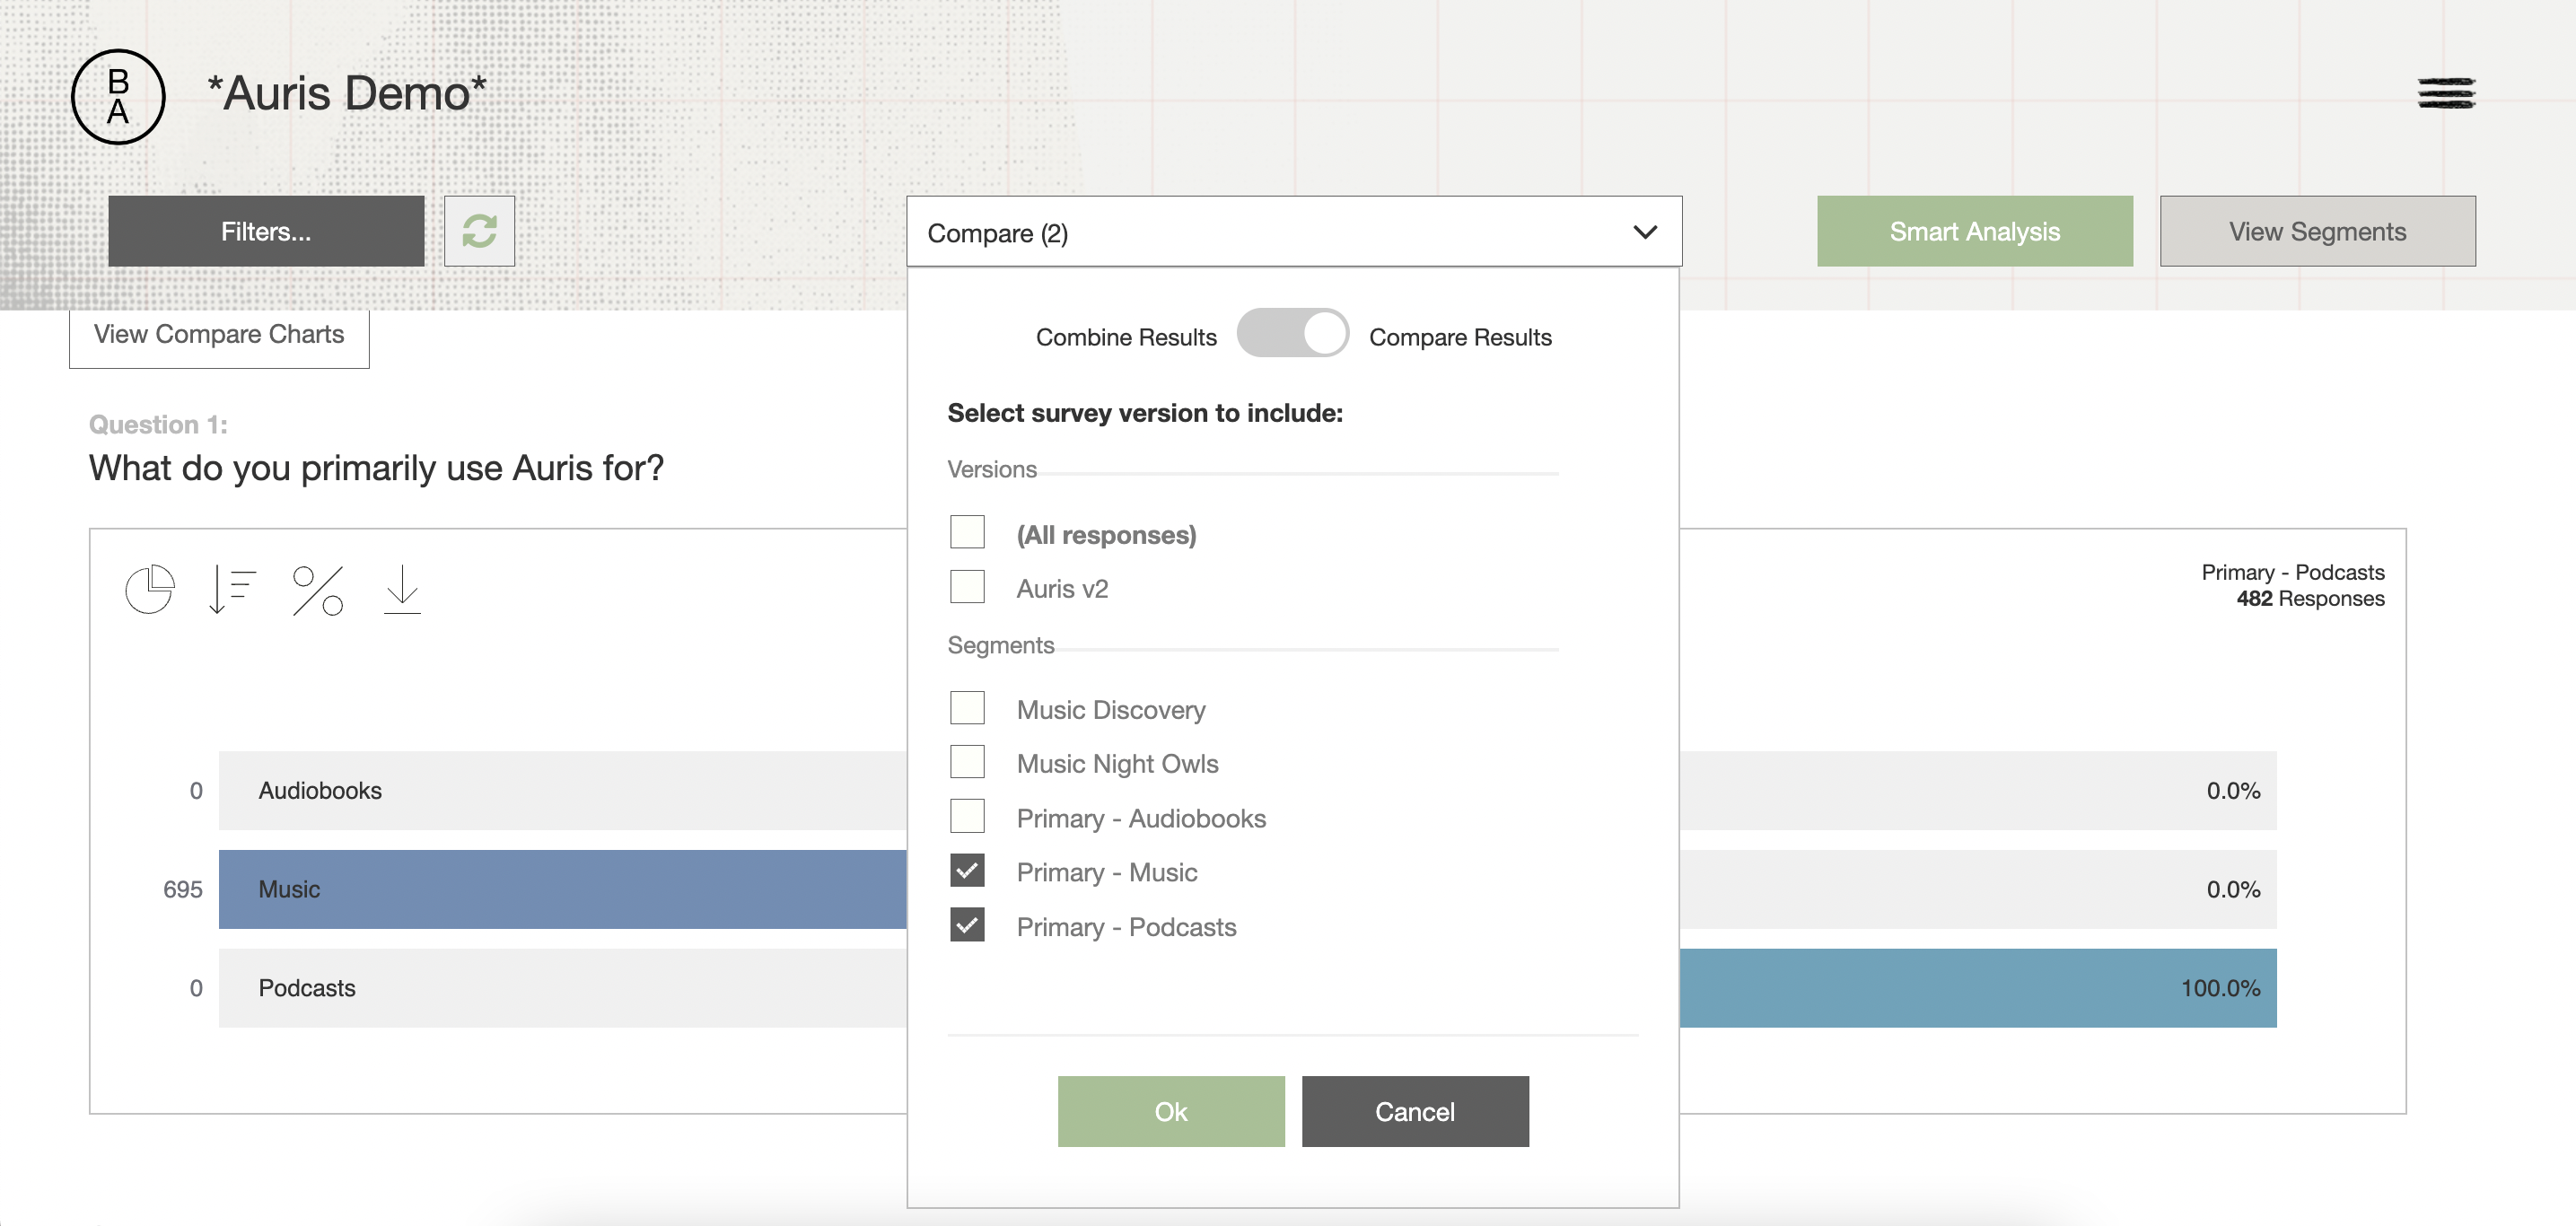Viewport: 2576px width, 1226px height.
Task: Uncheck the Primary - Music checkbox
Action: [966, 870]
